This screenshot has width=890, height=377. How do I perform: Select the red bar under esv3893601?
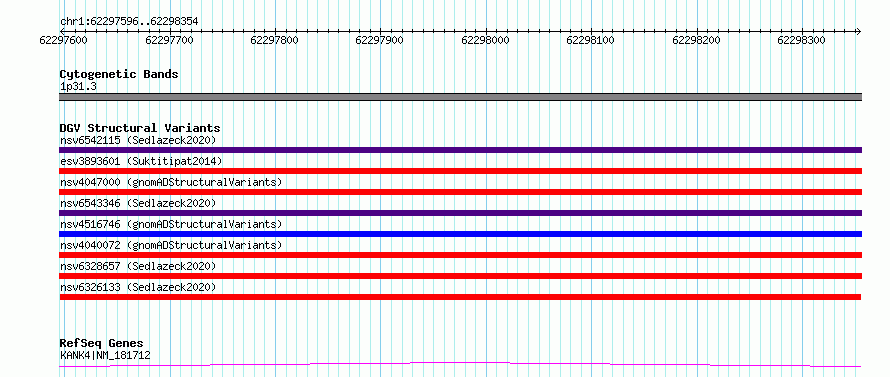[460, 171]
